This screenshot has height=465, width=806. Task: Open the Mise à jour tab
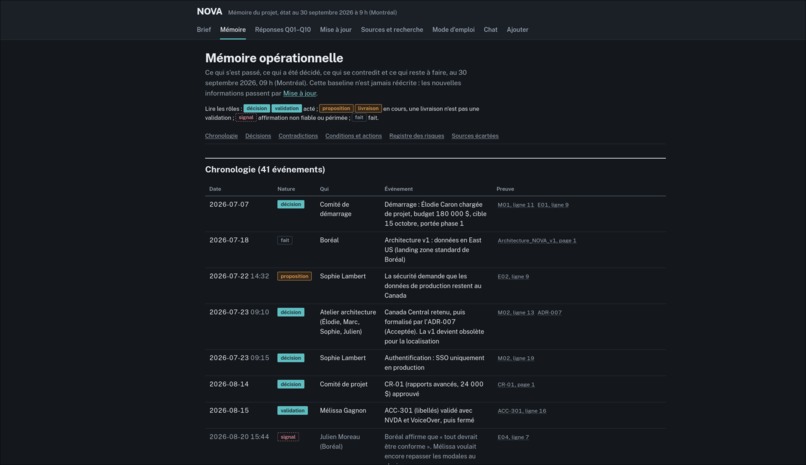click(336, 30)
